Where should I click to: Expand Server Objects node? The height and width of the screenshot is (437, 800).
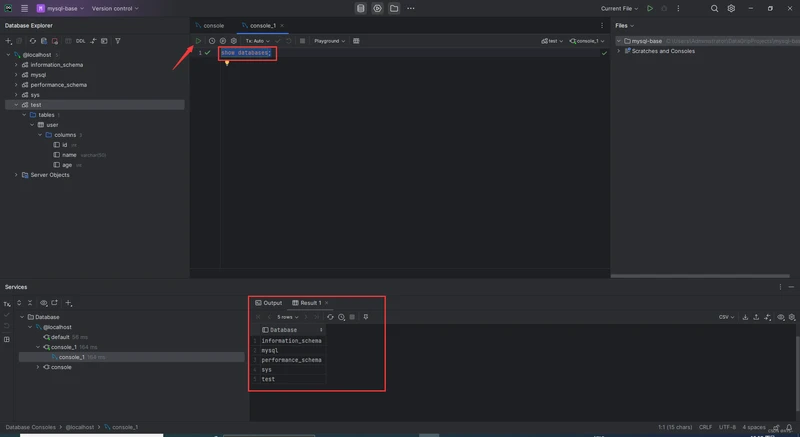16,175
